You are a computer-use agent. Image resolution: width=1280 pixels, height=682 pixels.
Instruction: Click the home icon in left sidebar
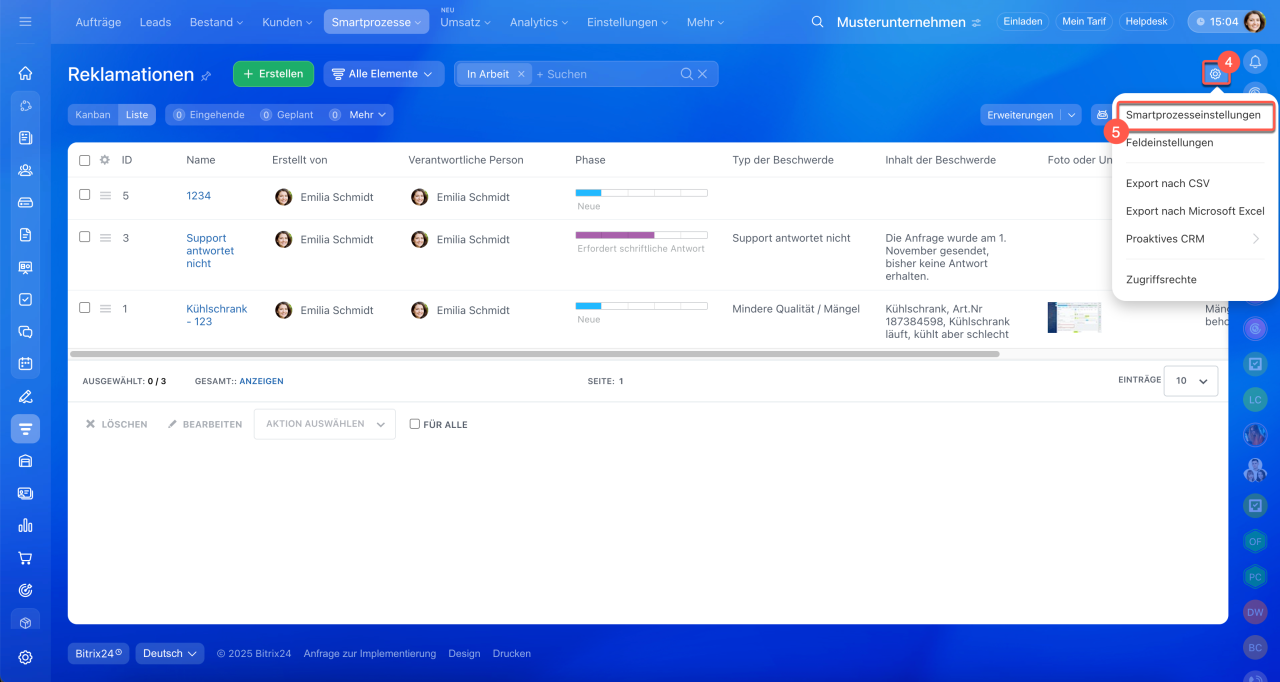click(x=25, y=73)
